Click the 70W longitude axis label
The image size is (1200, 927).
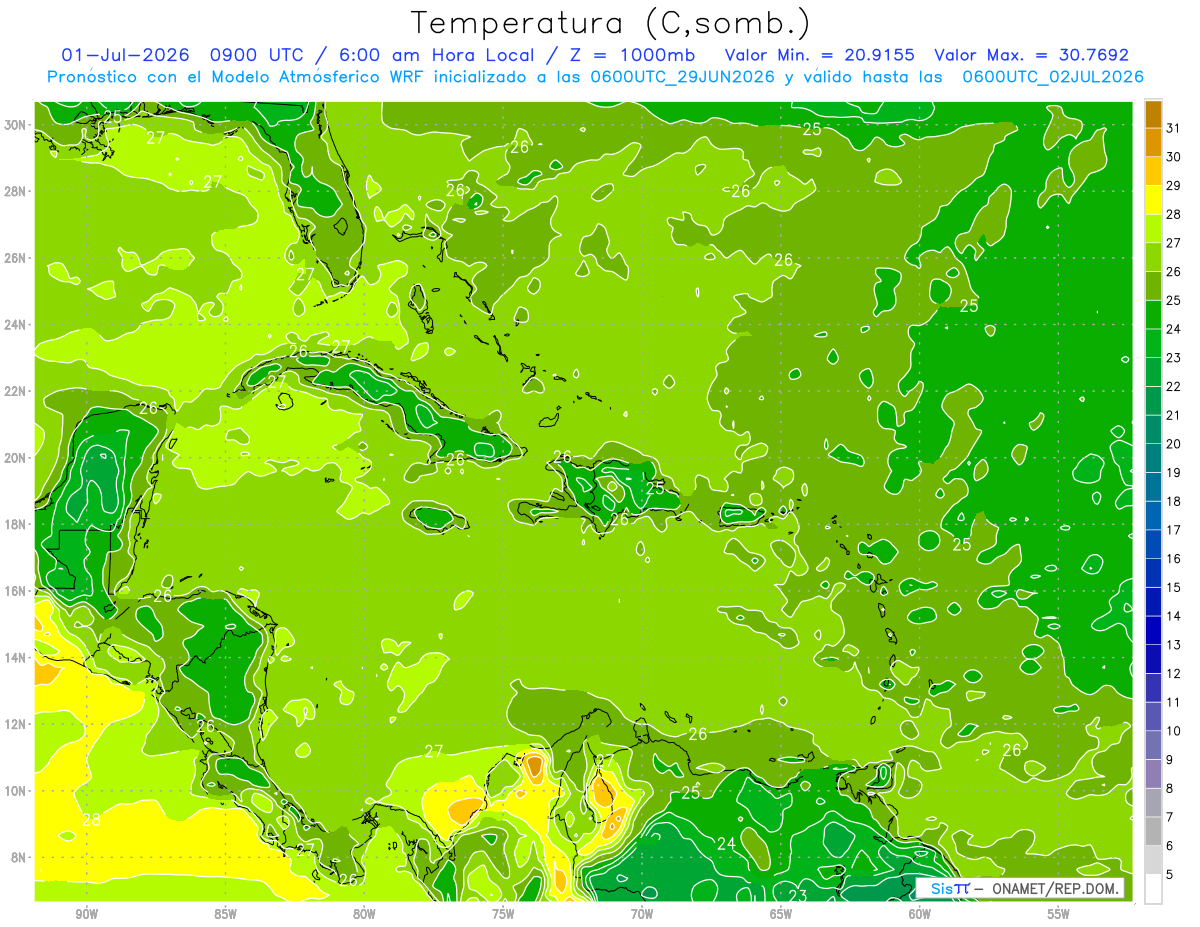click(x=642, y=914)
